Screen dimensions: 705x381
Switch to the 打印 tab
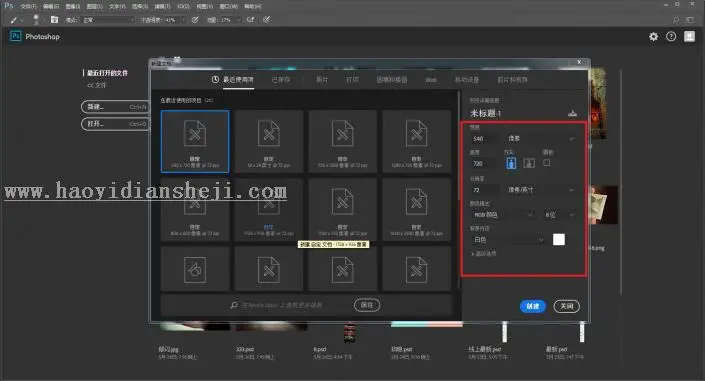[x=352, y=80]
